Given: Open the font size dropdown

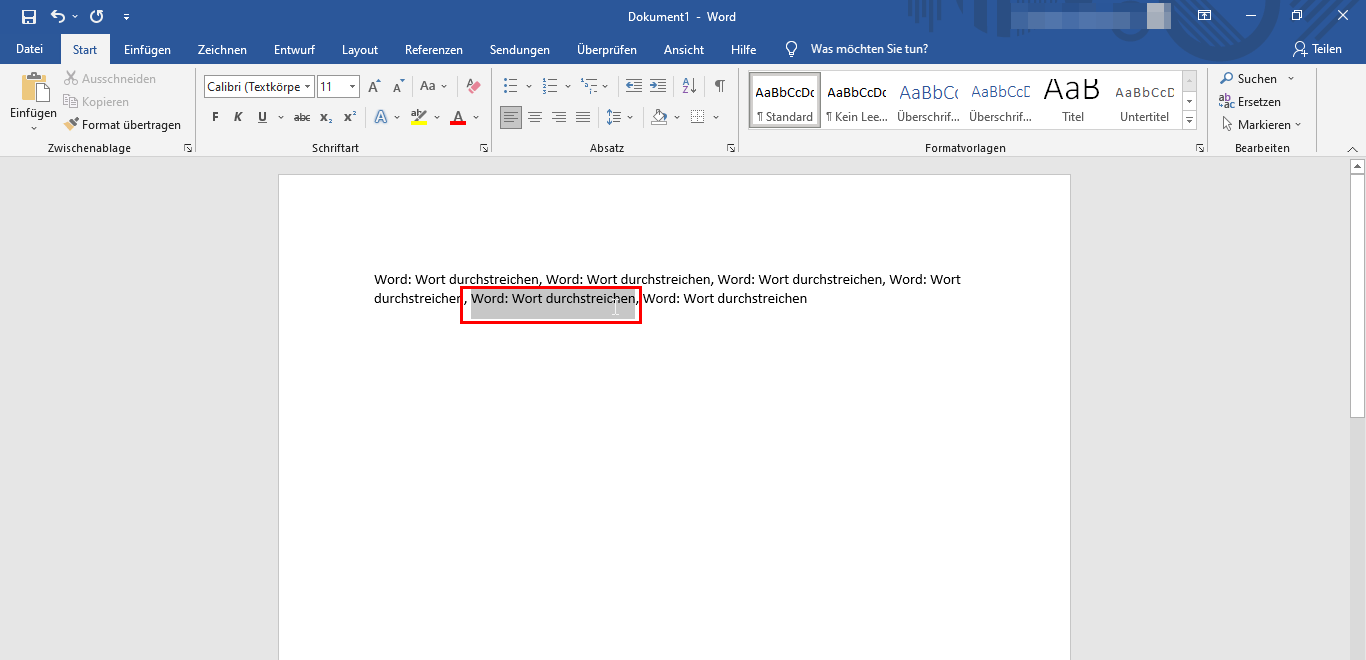Looking at the screenshot, I should tap(352, 87).
